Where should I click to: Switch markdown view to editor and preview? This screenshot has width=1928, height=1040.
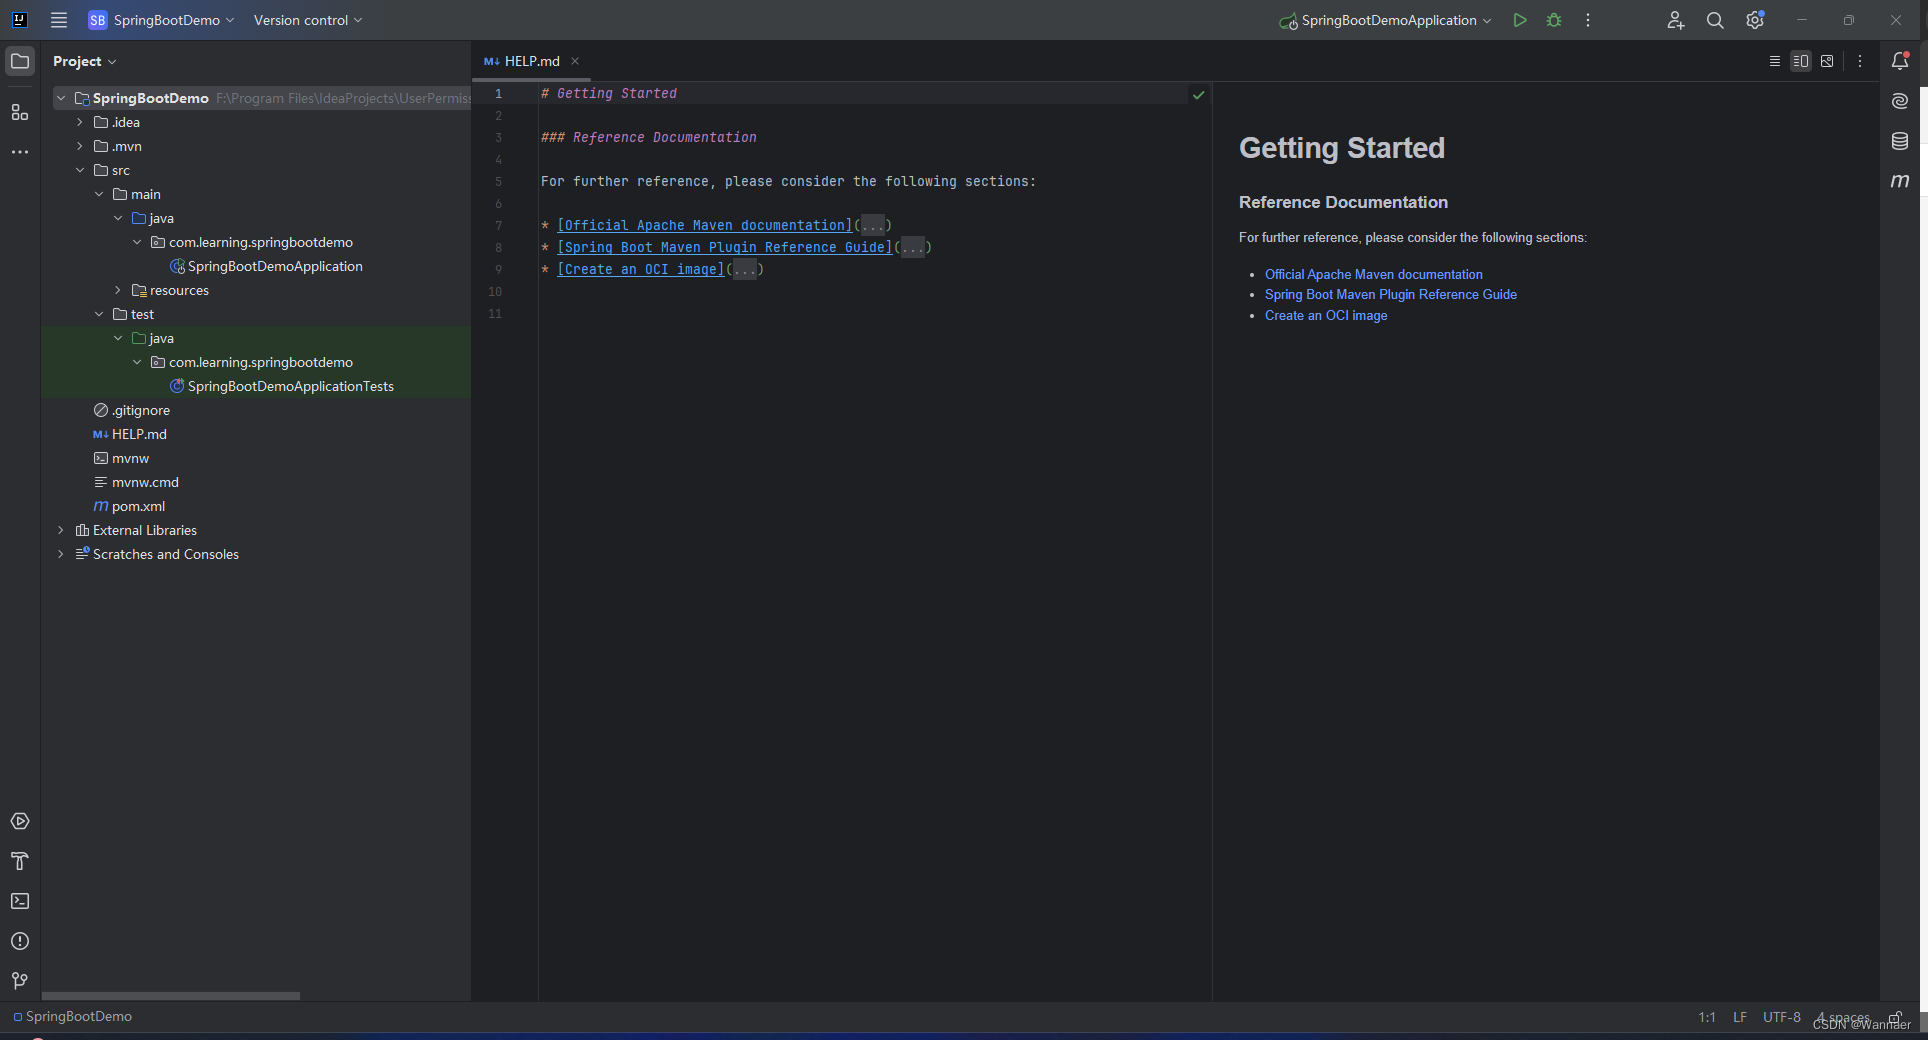tap(1801, 61)
